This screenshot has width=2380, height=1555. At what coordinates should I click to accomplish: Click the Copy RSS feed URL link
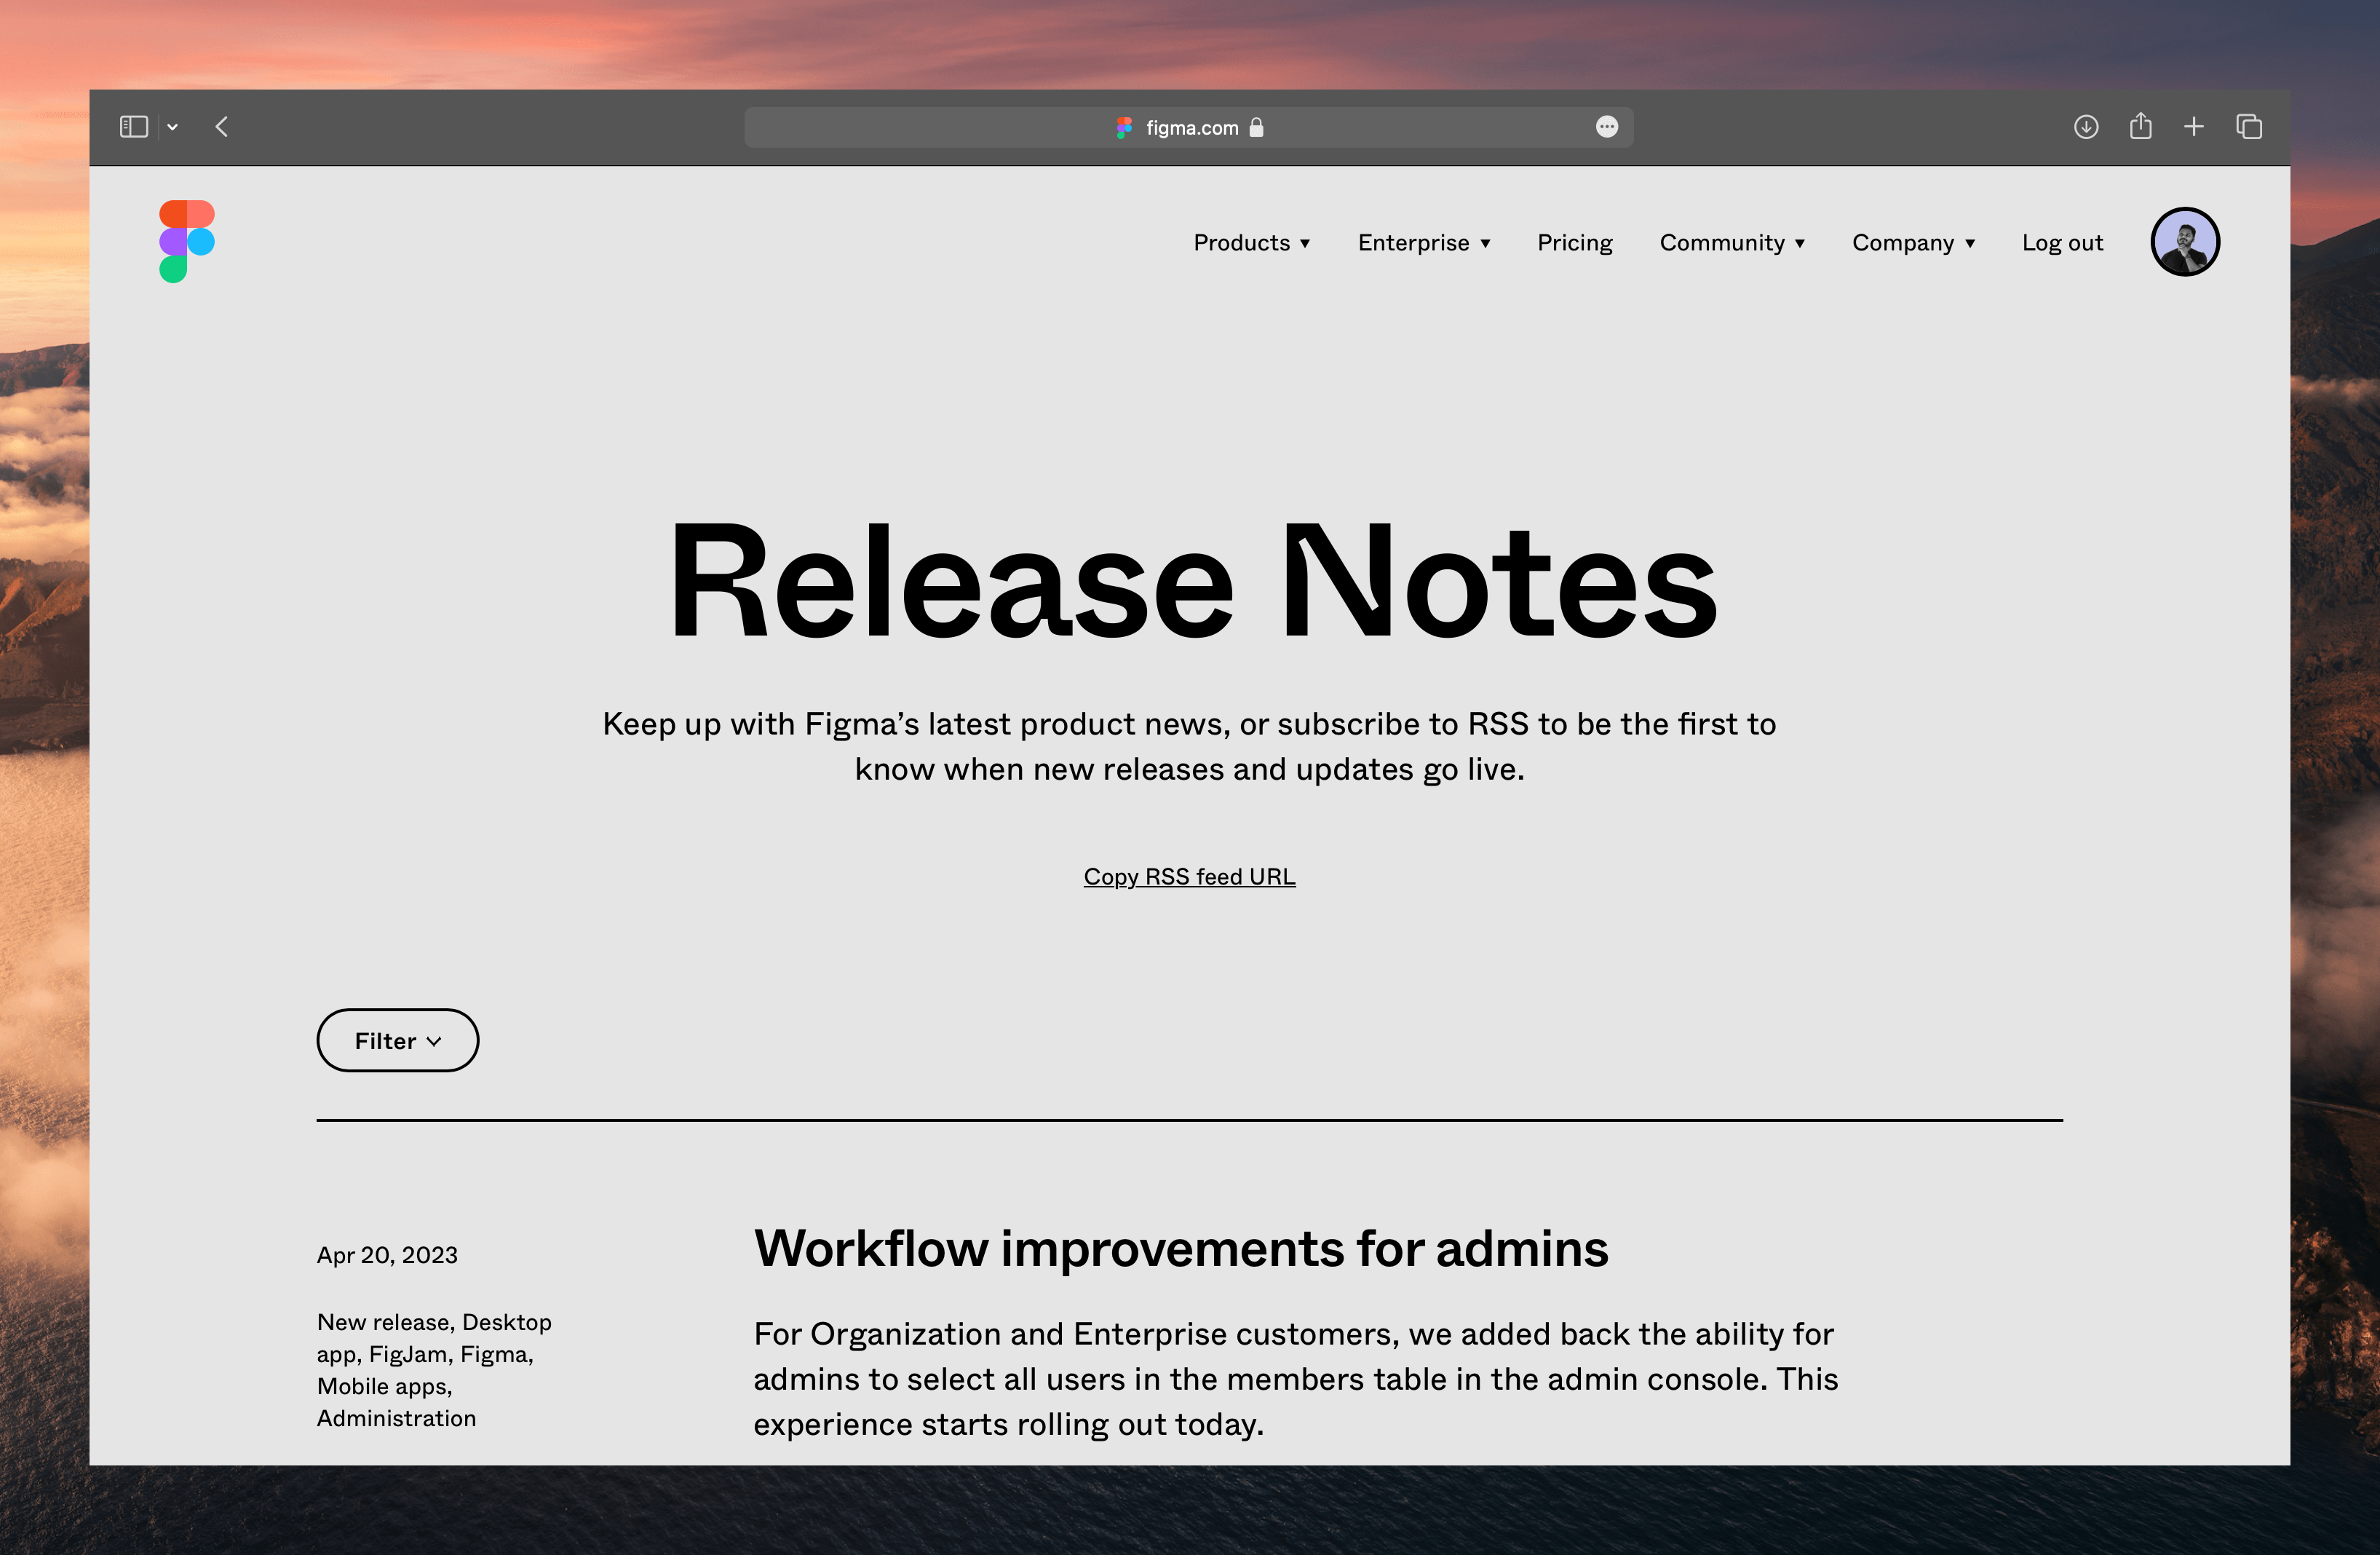[x=1190, y=877]
